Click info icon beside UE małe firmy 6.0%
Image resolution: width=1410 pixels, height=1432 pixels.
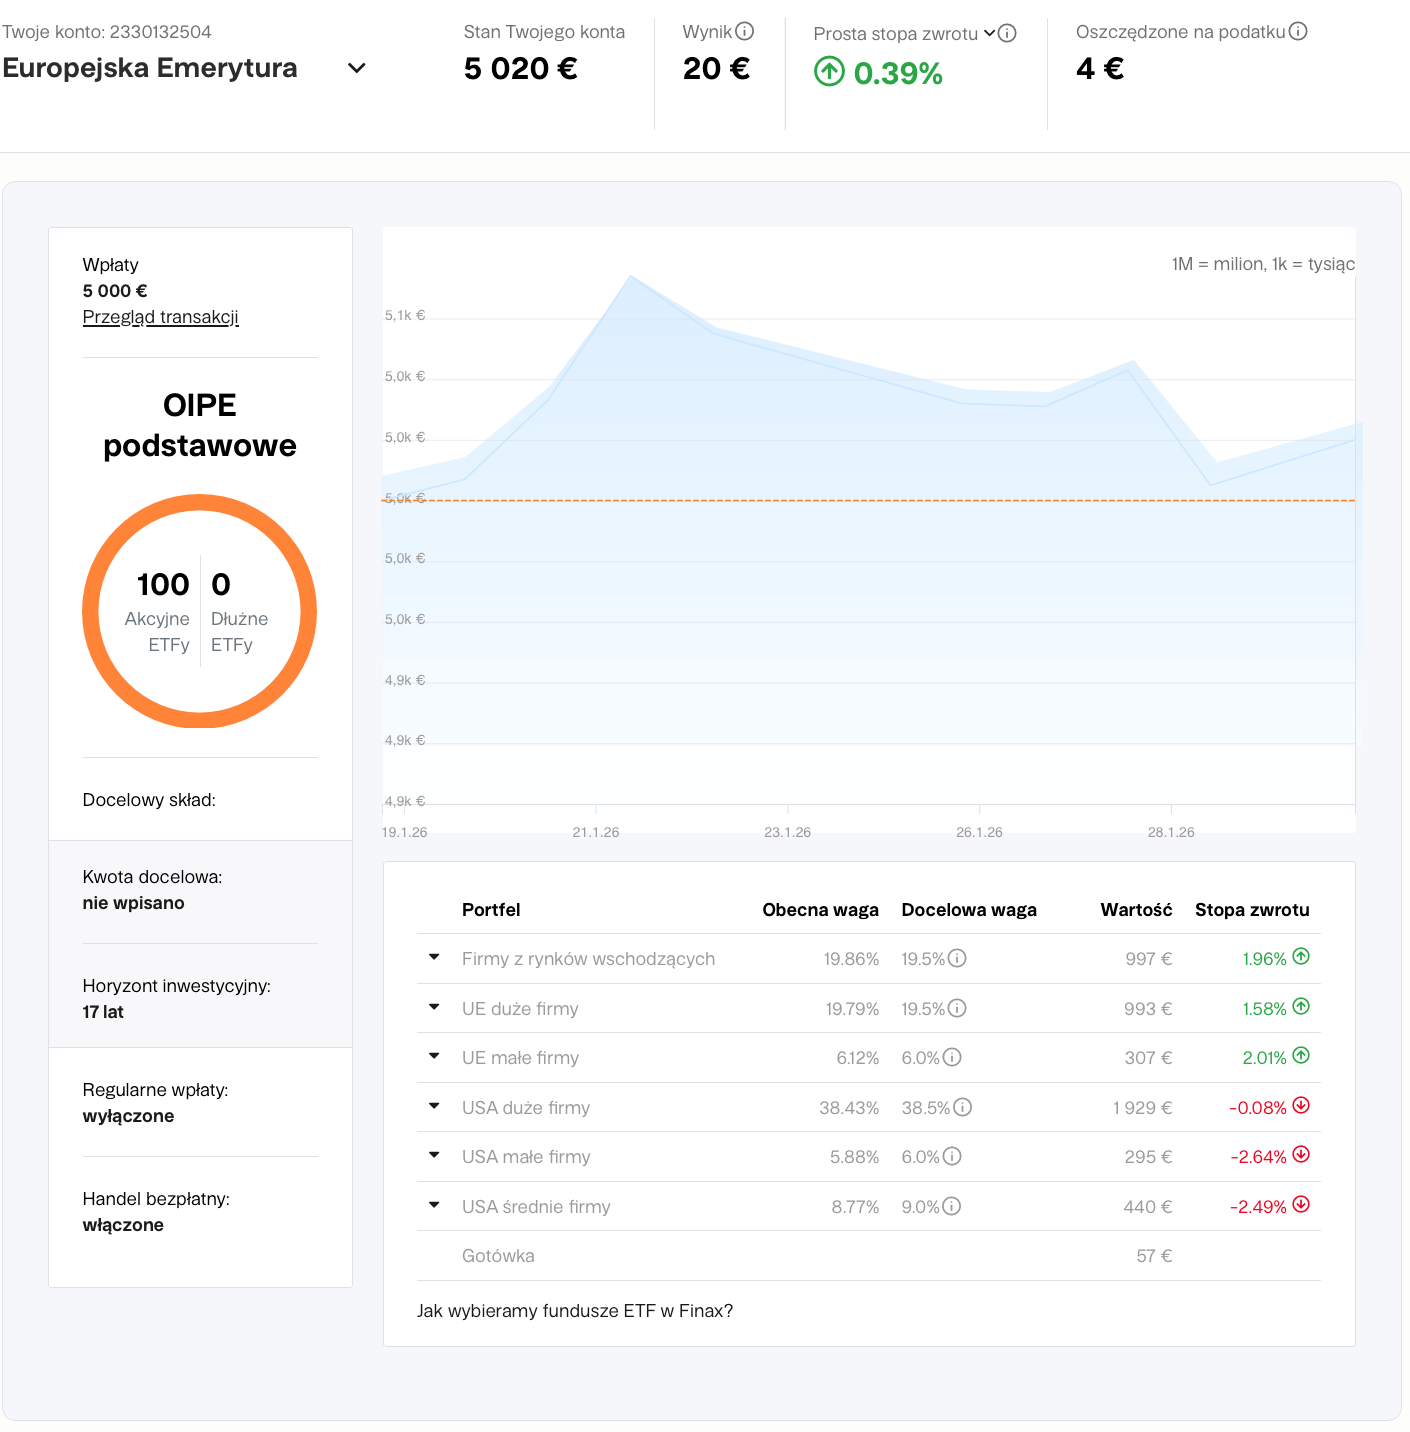[x=952, y=1057]
